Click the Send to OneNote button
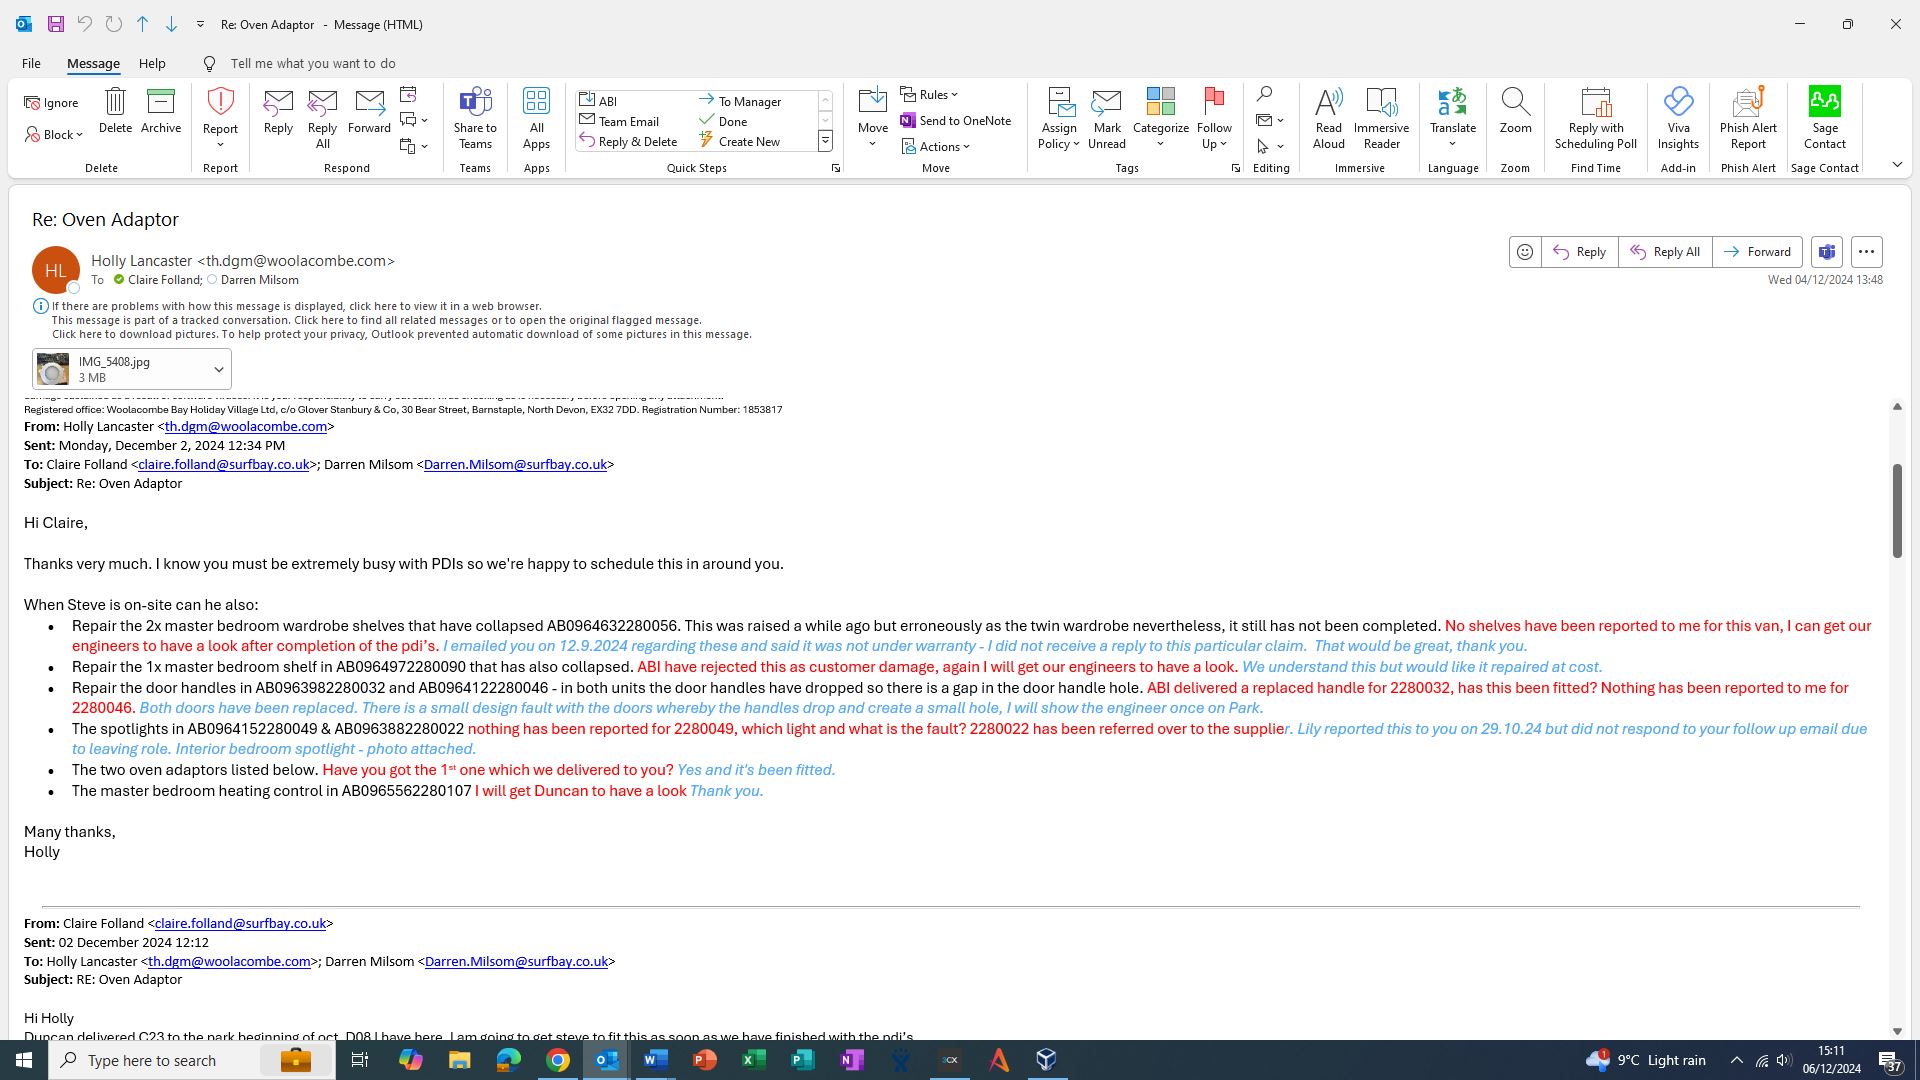The height and width of the screenshot is (1080, 1920). tap(955, 121)
